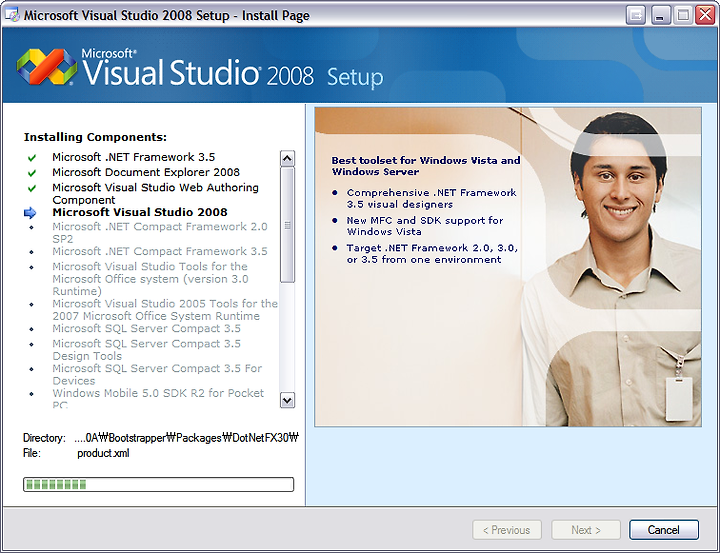This screenshot has width=720, height=553.
Task: Click the disabled Previous button
Action: pos(506,530)
